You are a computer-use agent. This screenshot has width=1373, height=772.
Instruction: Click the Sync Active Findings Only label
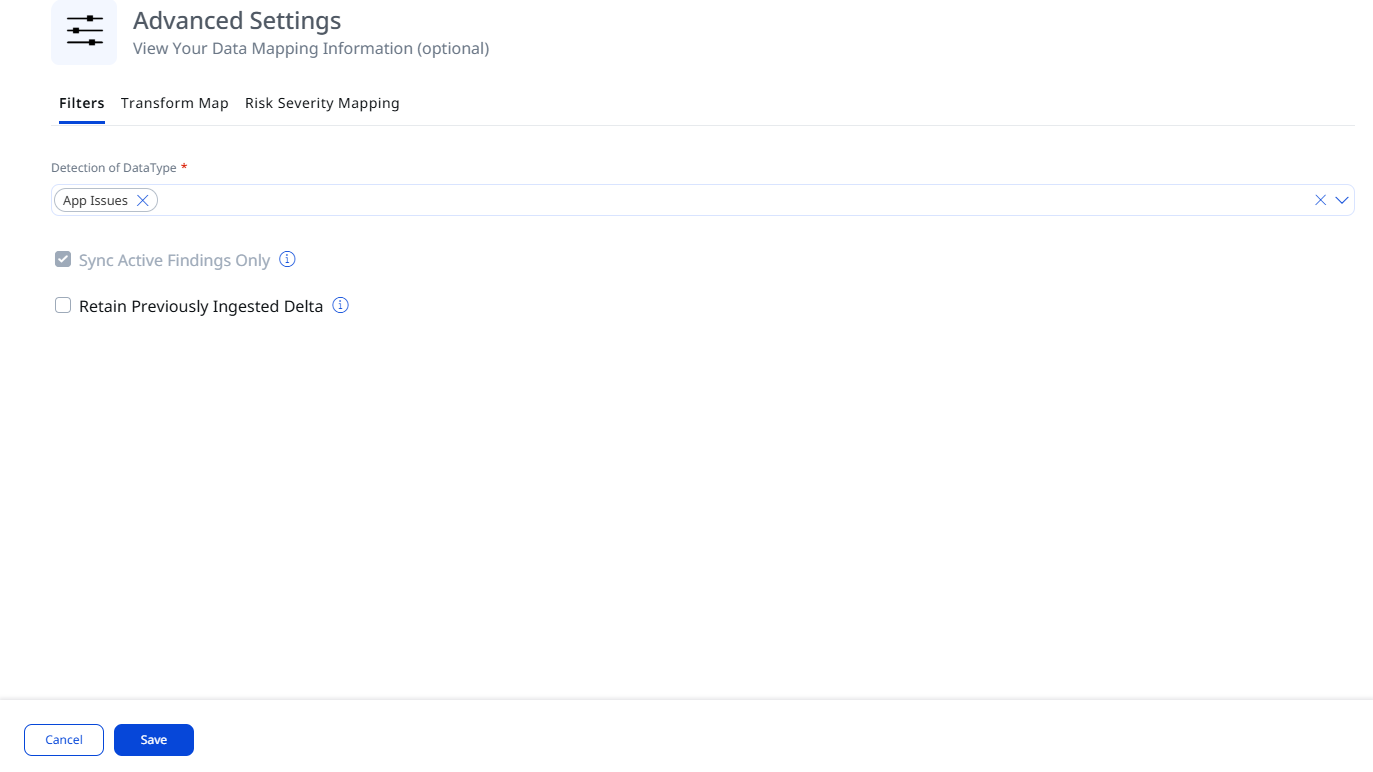click(174, 260)
